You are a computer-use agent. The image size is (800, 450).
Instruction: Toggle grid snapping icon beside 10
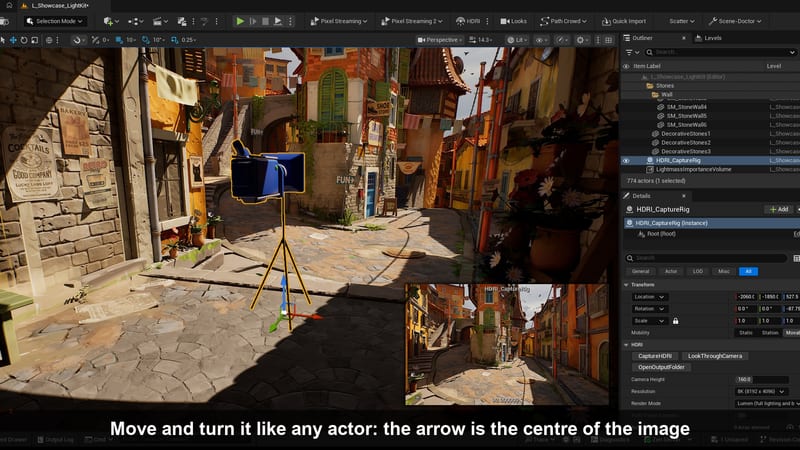119,40
